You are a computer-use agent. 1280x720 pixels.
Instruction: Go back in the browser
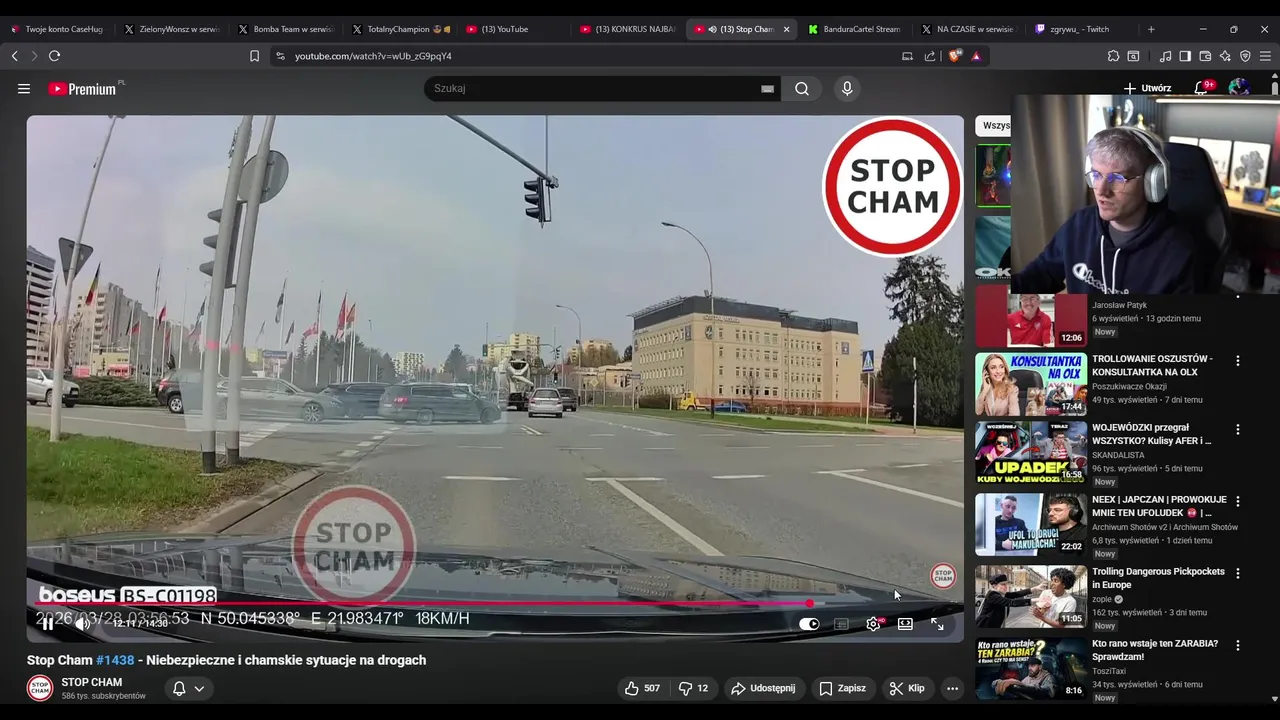(x=14, y=56)
